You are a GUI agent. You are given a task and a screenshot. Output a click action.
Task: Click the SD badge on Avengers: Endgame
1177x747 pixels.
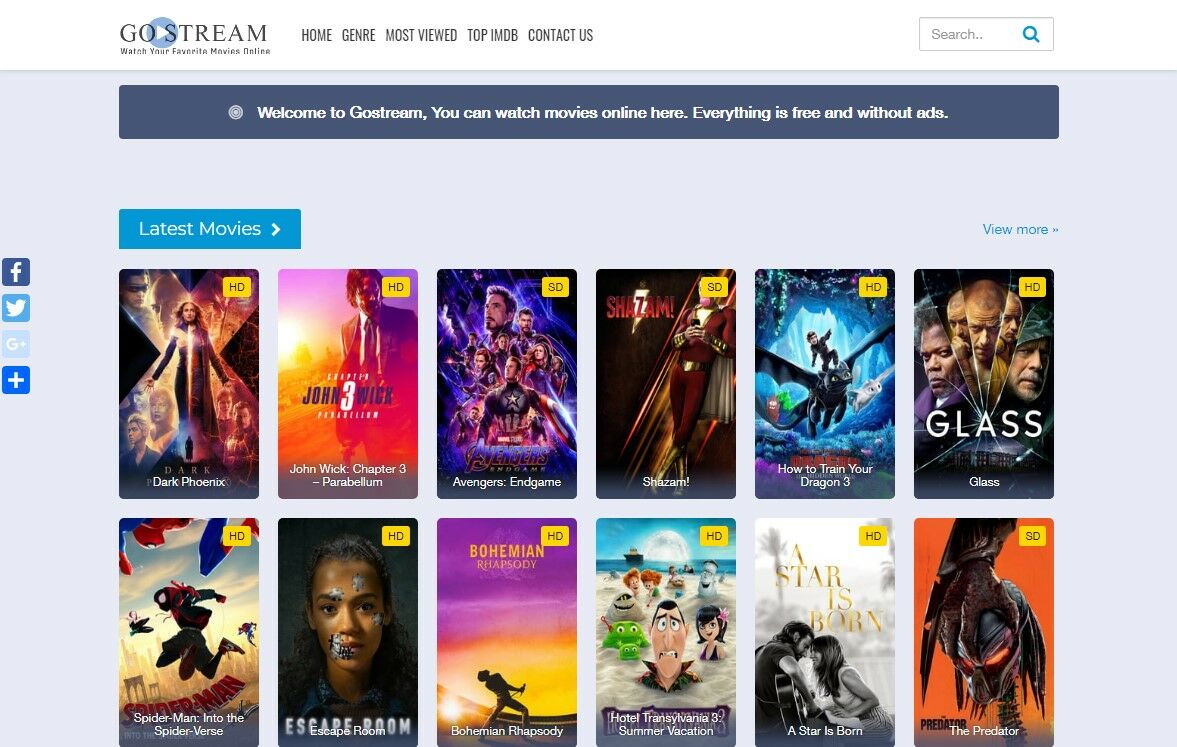point(555,287)
